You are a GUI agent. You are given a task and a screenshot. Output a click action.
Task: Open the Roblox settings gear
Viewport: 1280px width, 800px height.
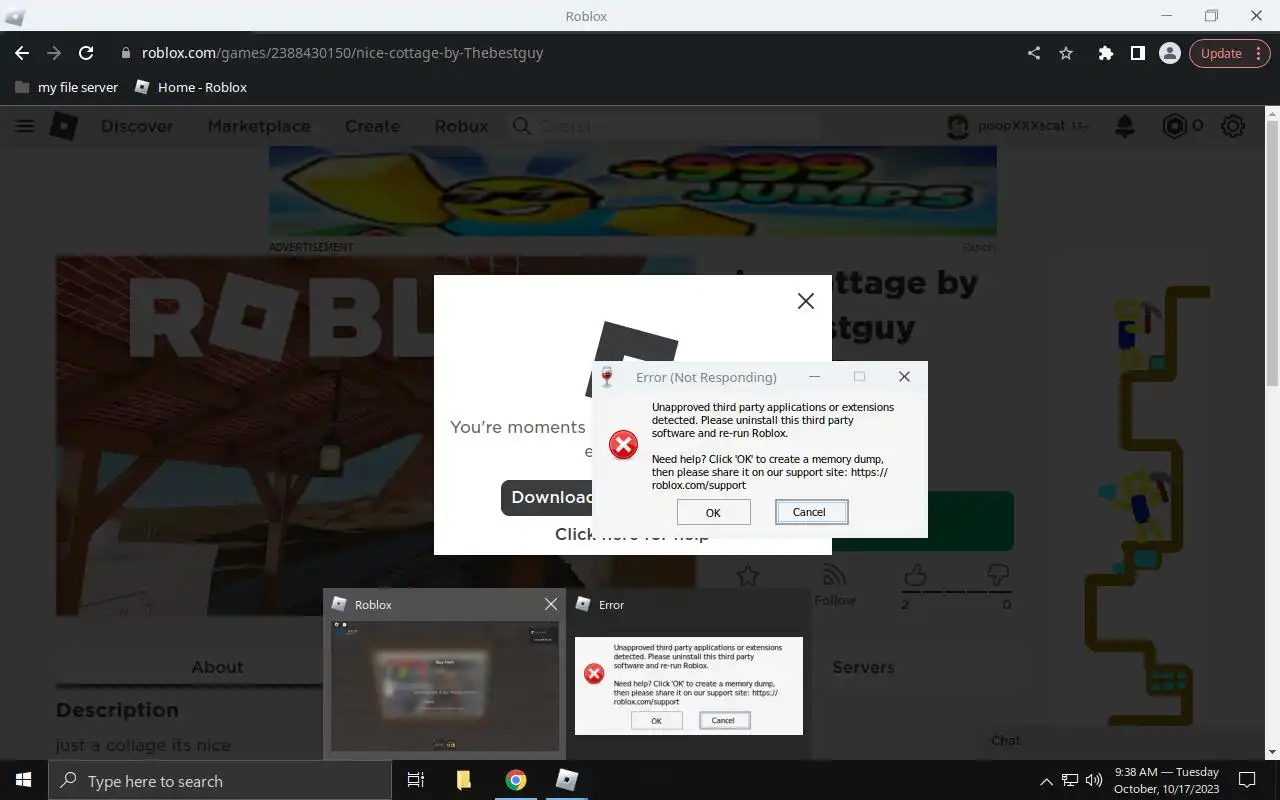pos(1233,126)
